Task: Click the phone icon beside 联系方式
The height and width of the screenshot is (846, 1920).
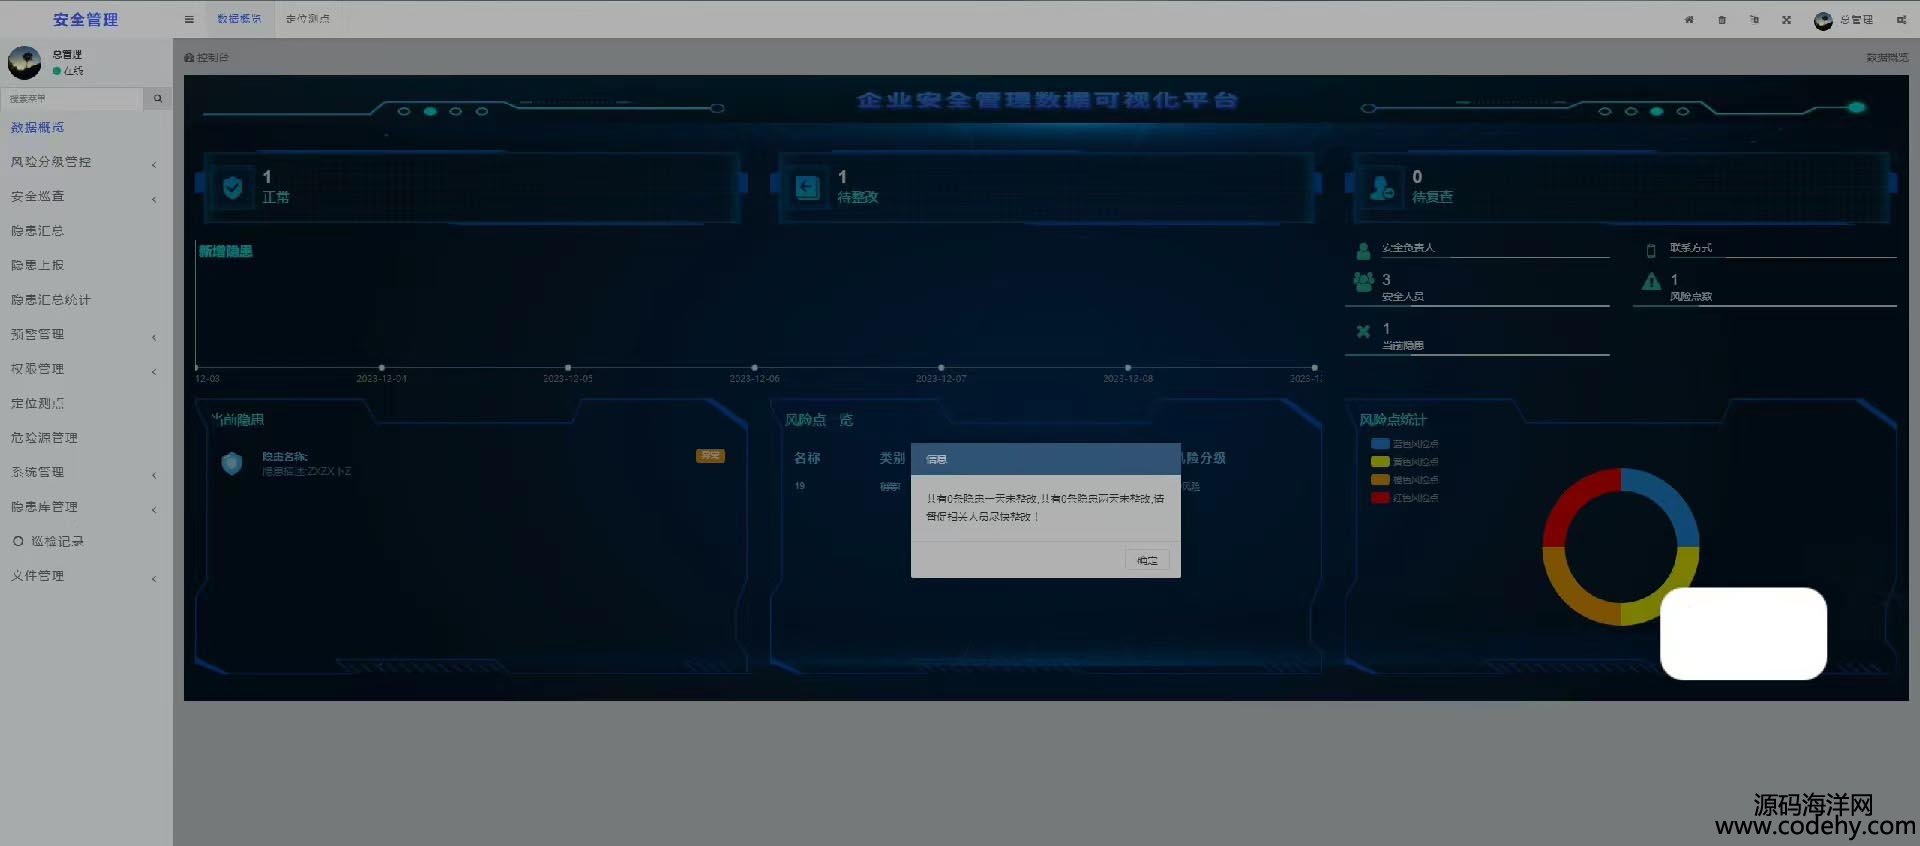Action: 1651,251
